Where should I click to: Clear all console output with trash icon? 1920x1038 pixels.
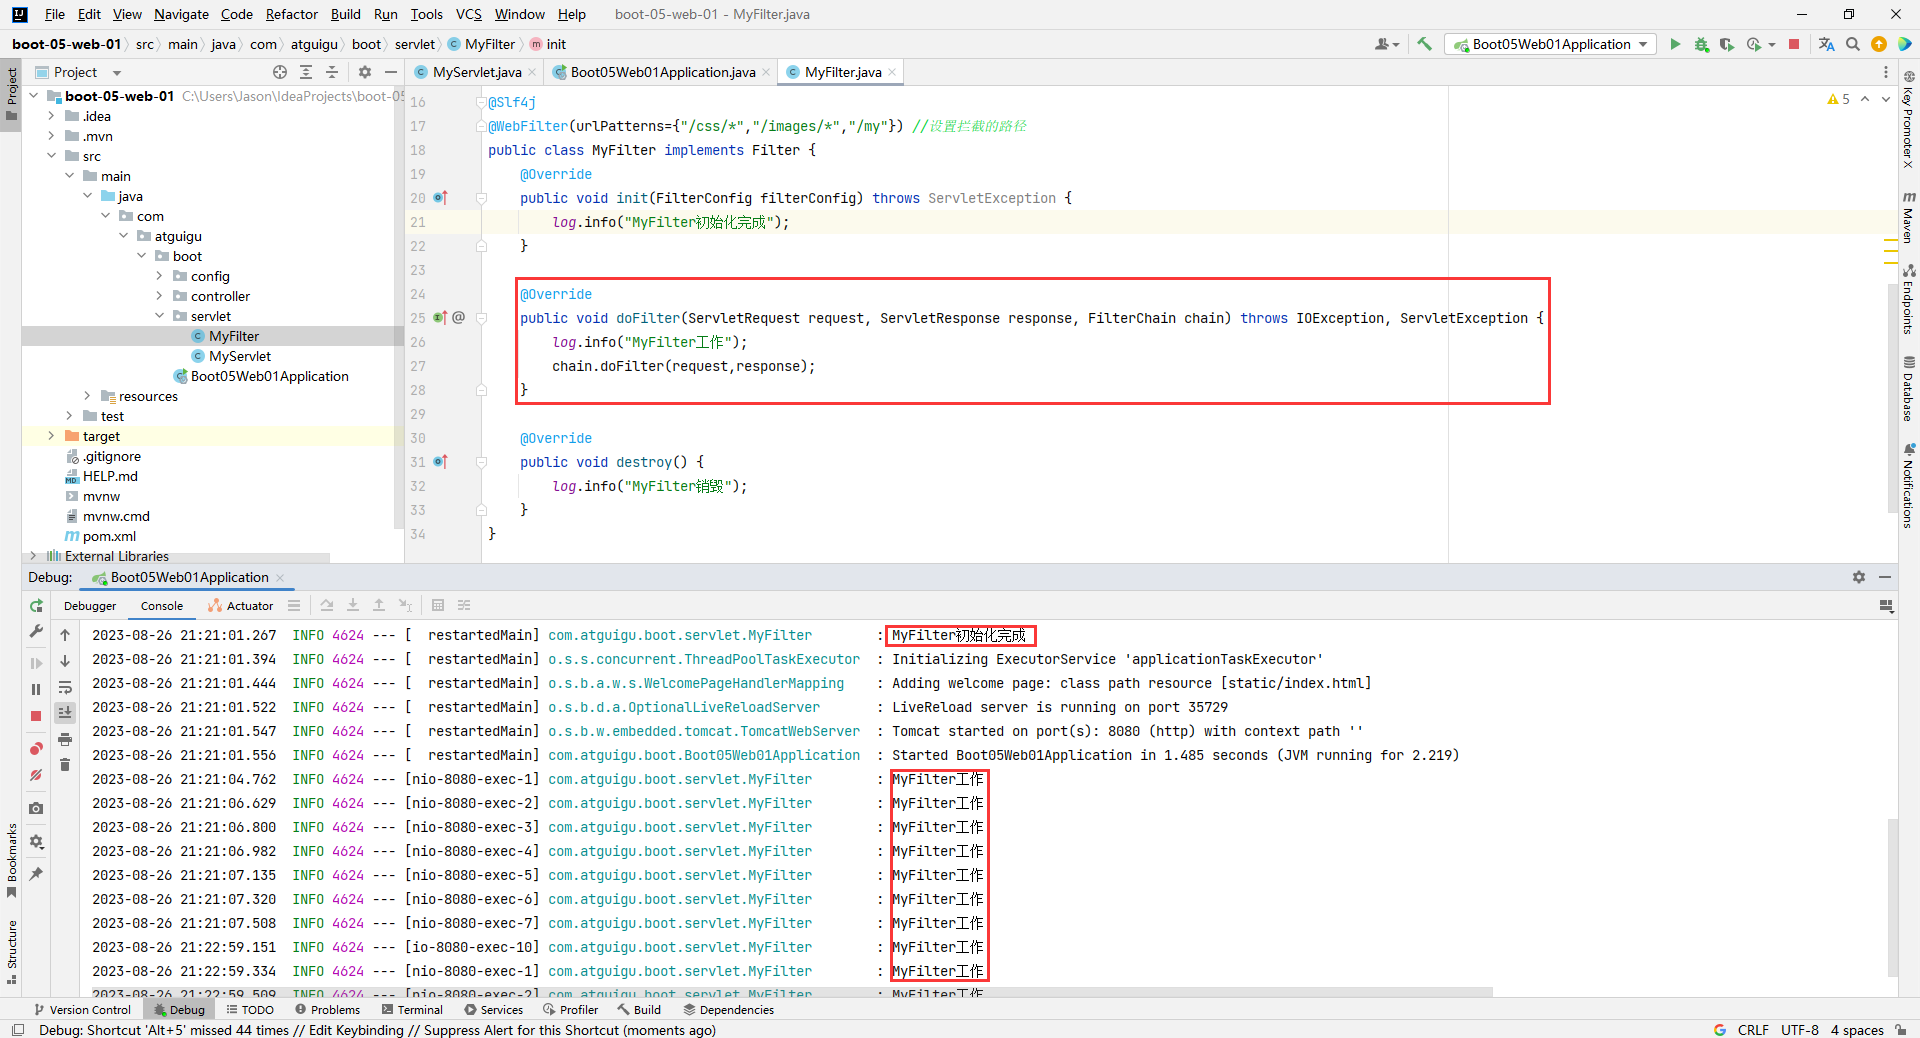pos(65,765)
